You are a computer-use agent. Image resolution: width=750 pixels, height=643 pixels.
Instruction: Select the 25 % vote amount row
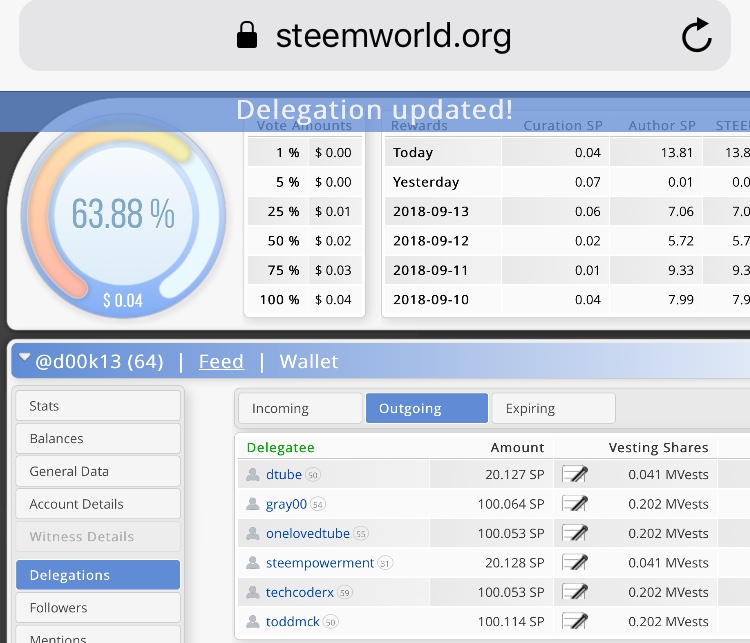305,211
